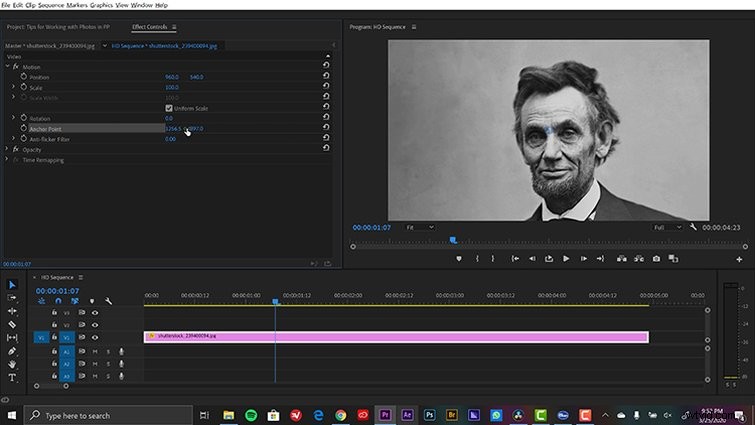This screenshot has width=755, height=425.
Task: Click the Program Monitor blue playhead
Action: click(453, 240)
